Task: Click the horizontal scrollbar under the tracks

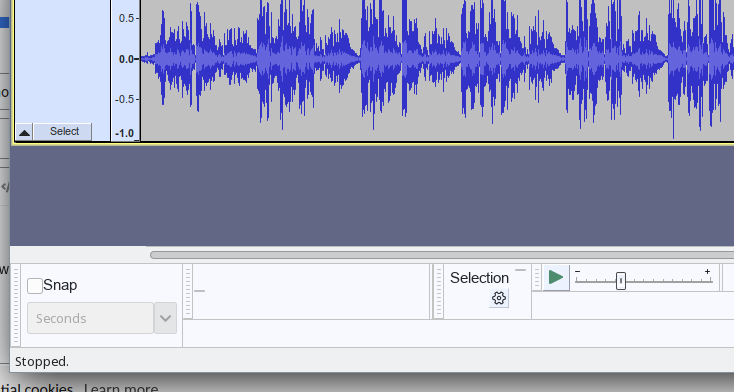Action: [x=442, y=255]
